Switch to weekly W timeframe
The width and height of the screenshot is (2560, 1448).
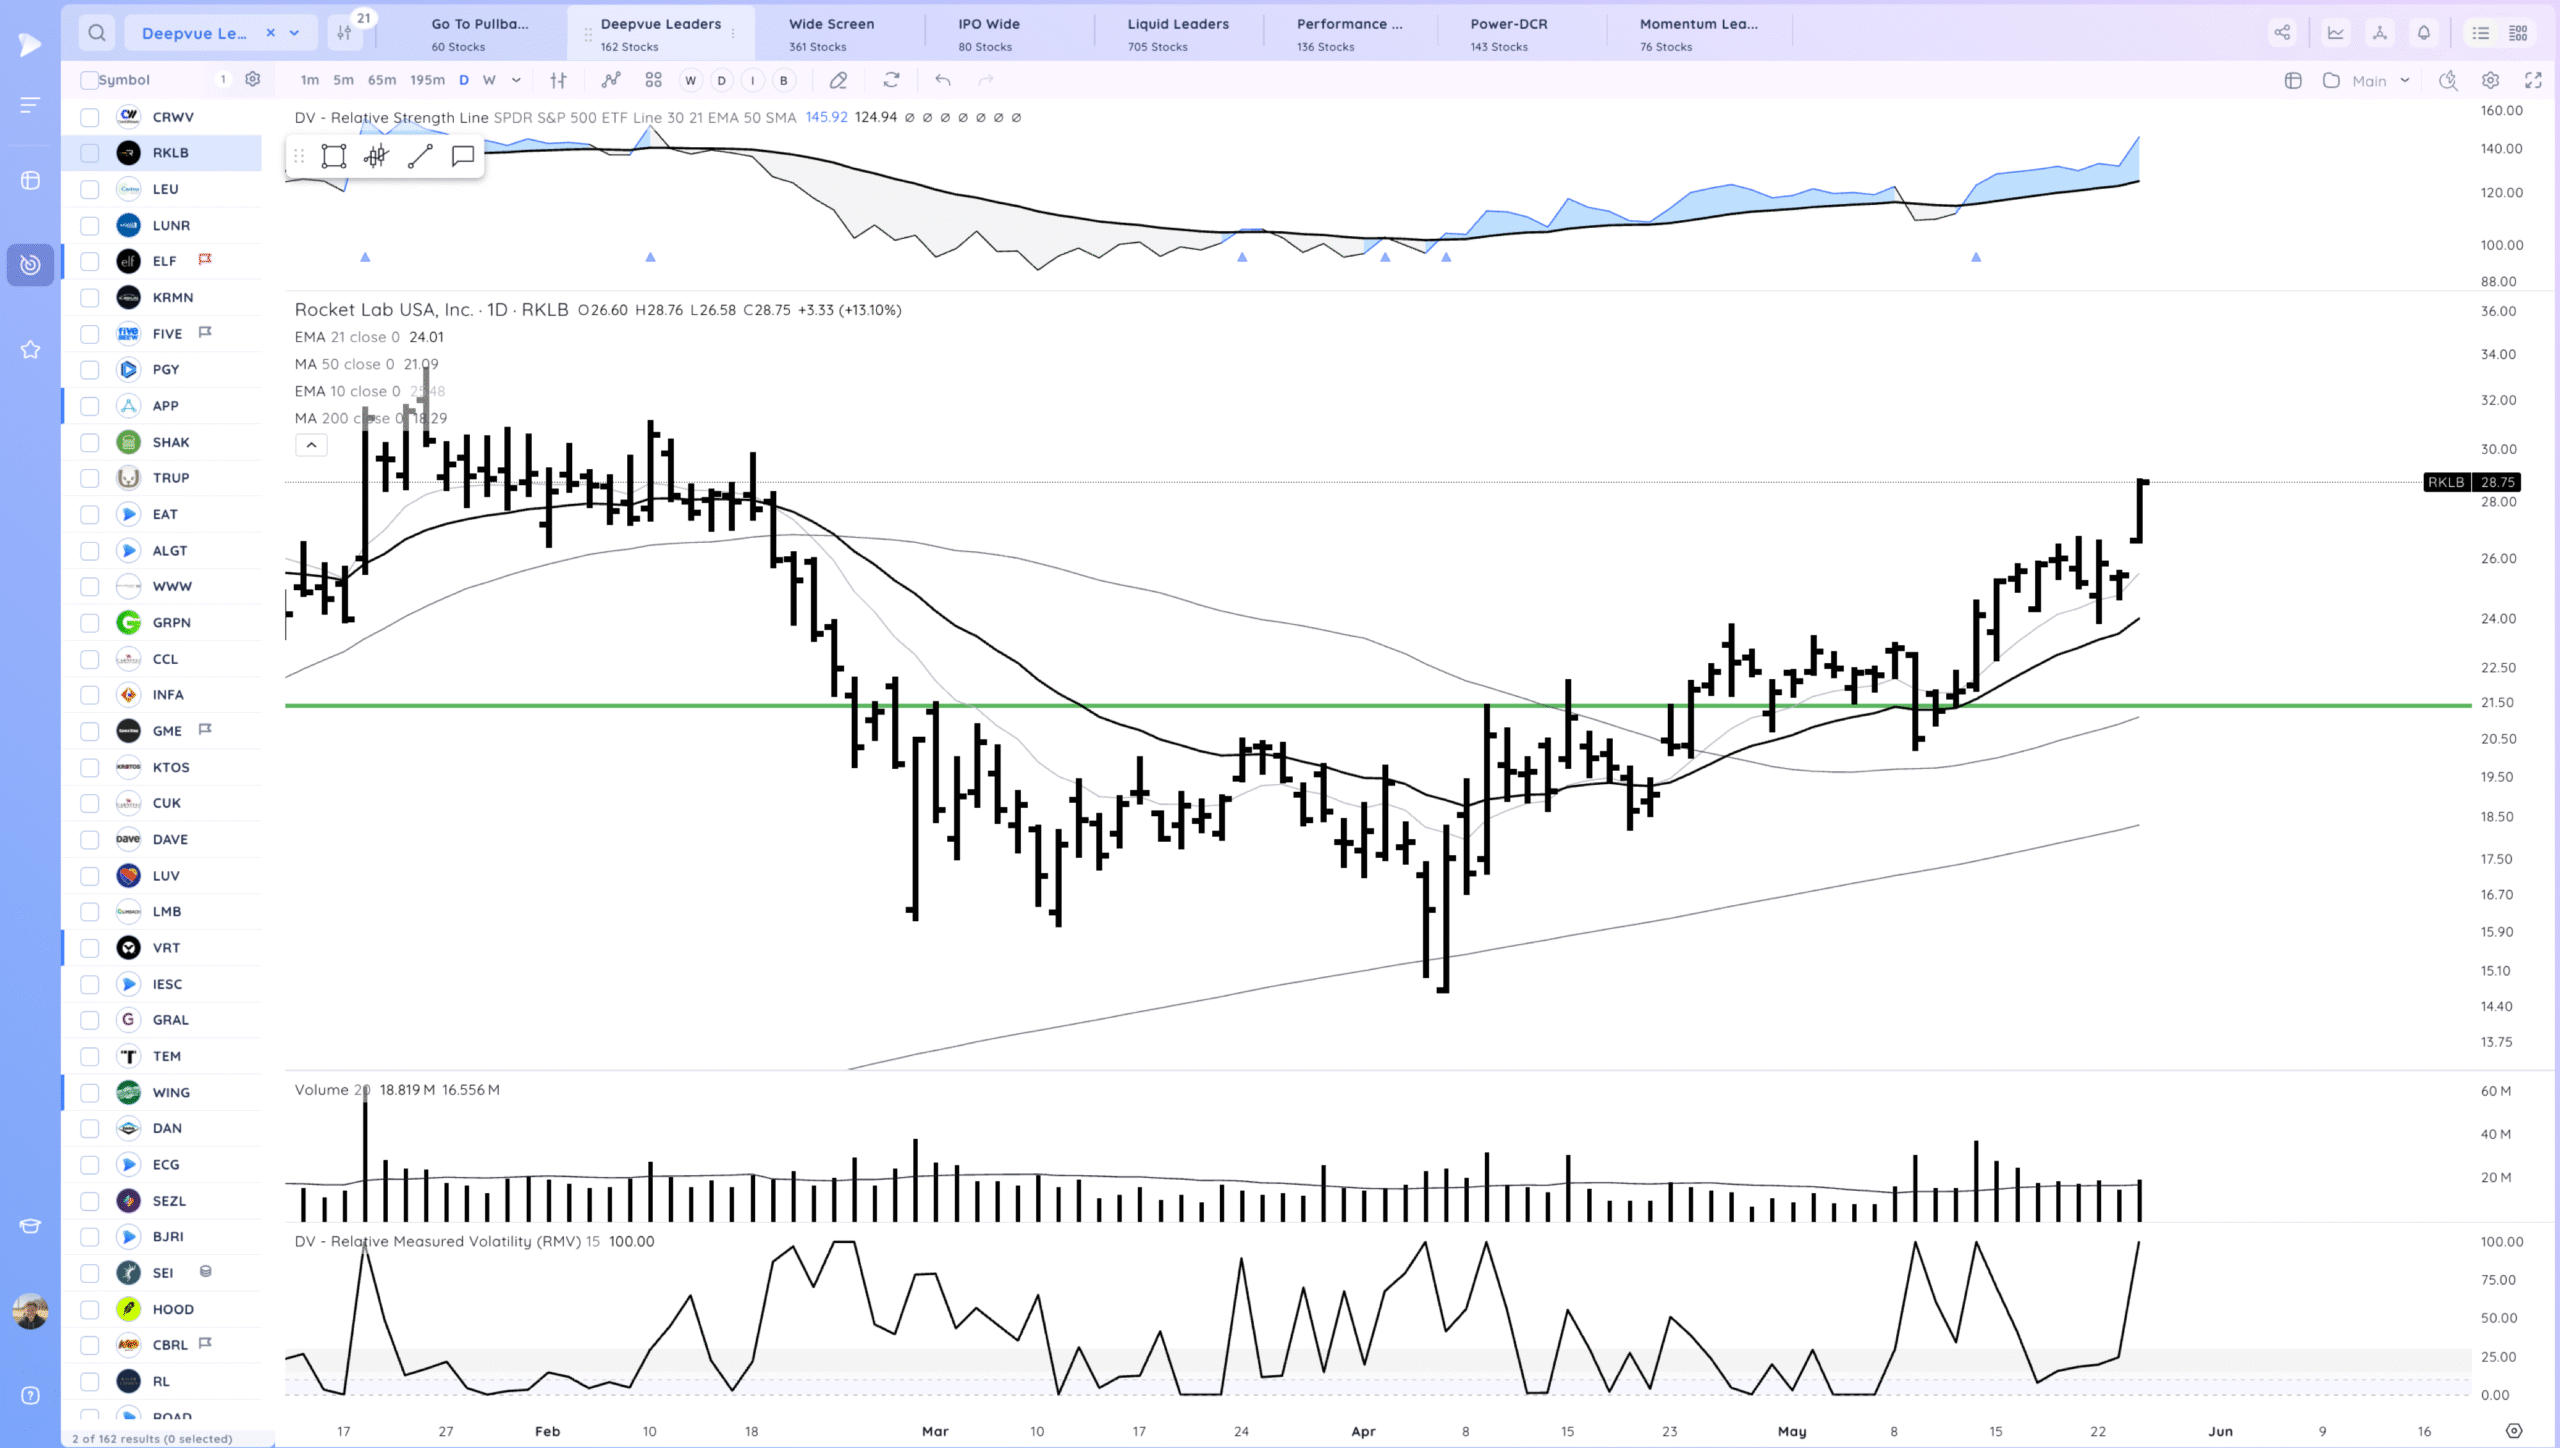click(489, 80)
